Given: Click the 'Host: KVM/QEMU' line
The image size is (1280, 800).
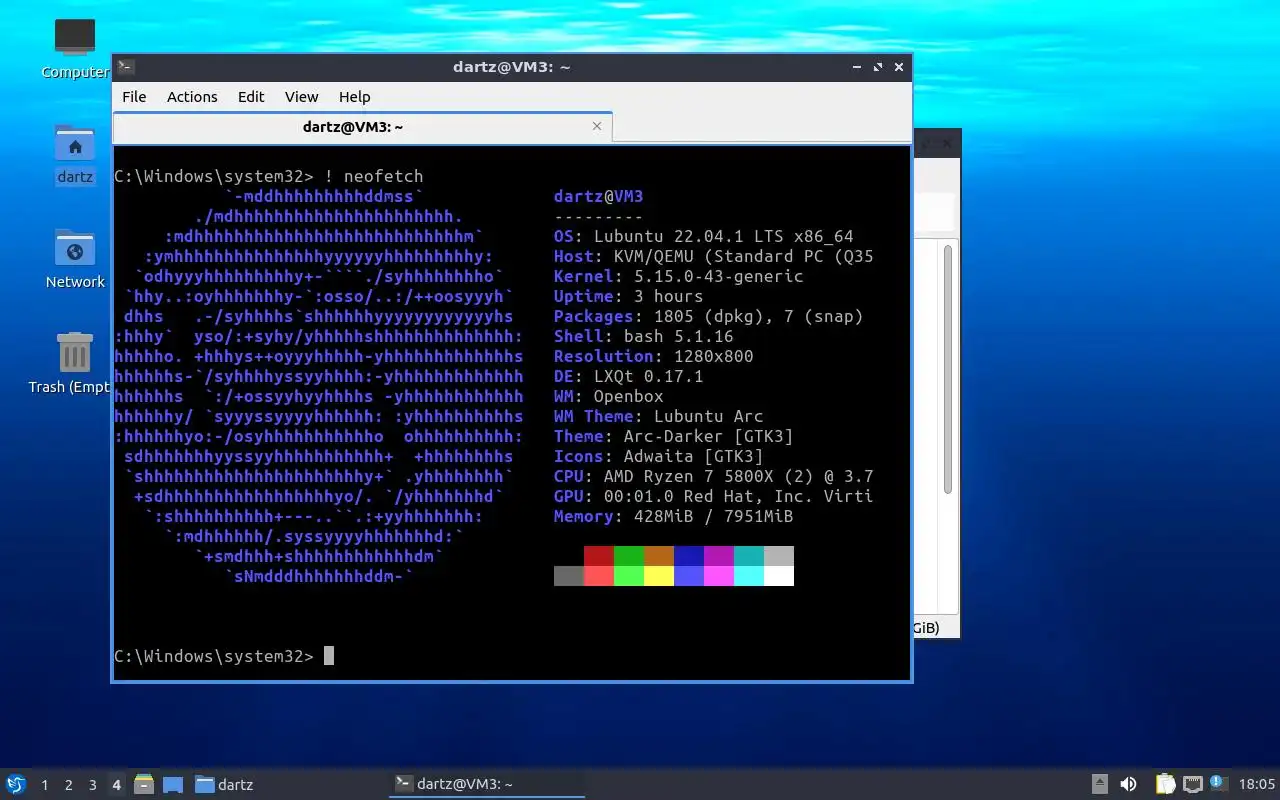Looking at the screenshot, I should [x=714, y=256].
